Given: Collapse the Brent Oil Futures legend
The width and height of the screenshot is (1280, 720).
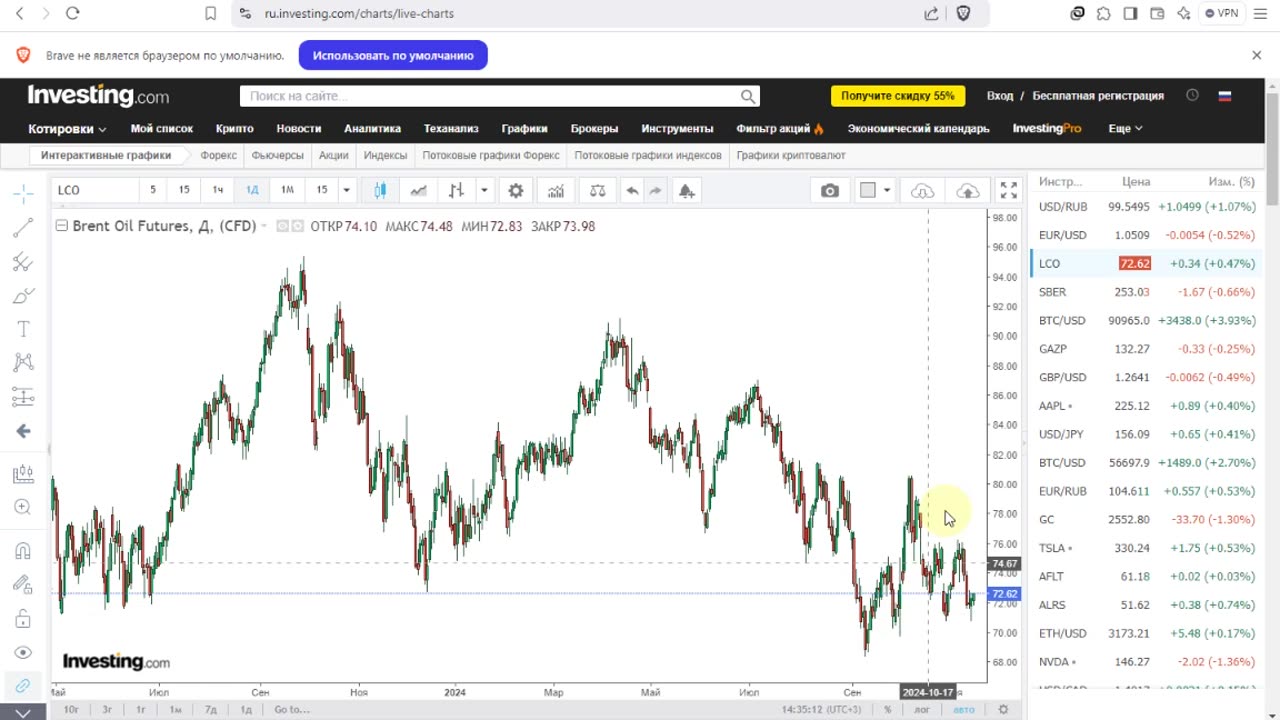Looking at the screenshot, I should tap(61, 226).
